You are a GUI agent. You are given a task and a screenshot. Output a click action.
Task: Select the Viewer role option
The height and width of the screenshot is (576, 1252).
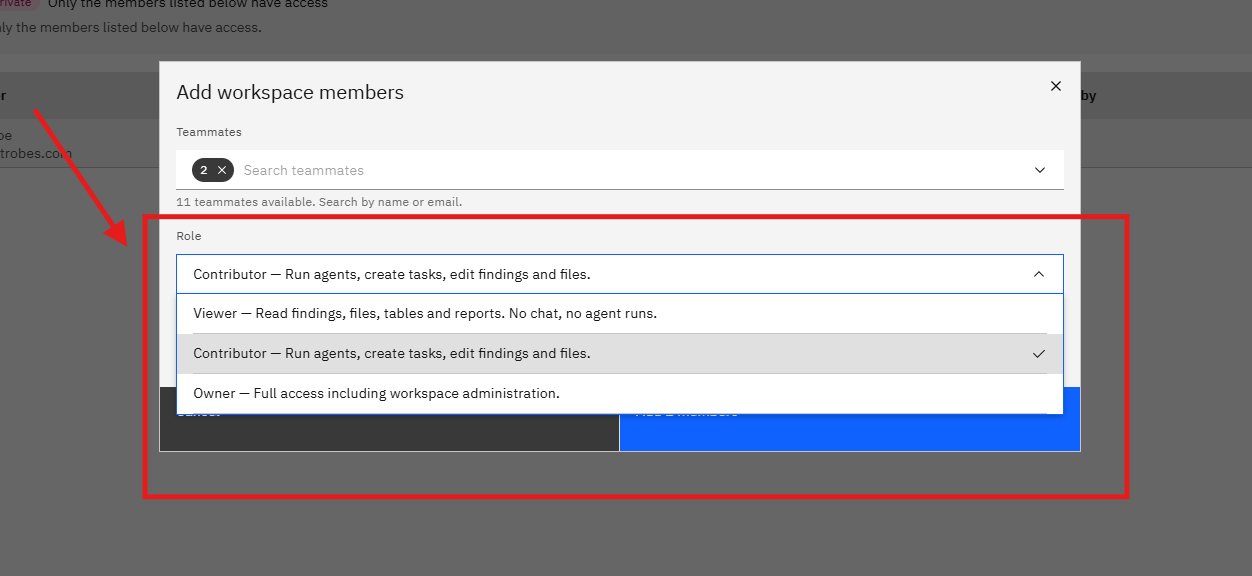(620, 313)
